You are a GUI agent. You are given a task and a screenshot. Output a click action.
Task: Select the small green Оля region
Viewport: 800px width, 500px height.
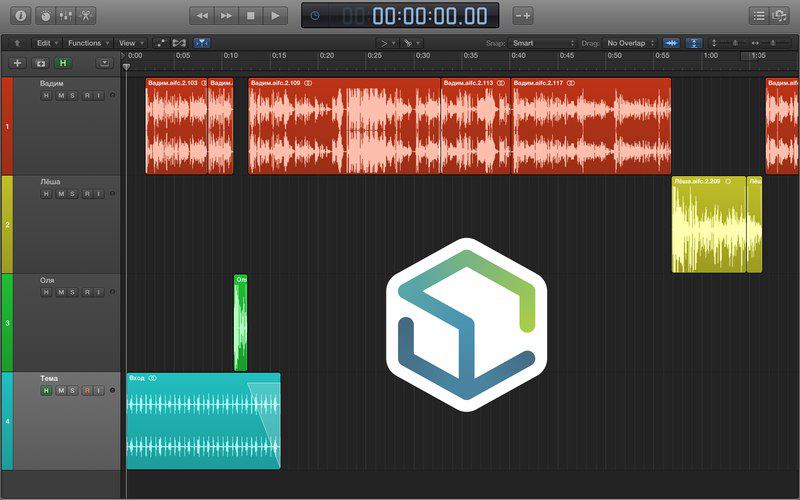coord(240,323)
